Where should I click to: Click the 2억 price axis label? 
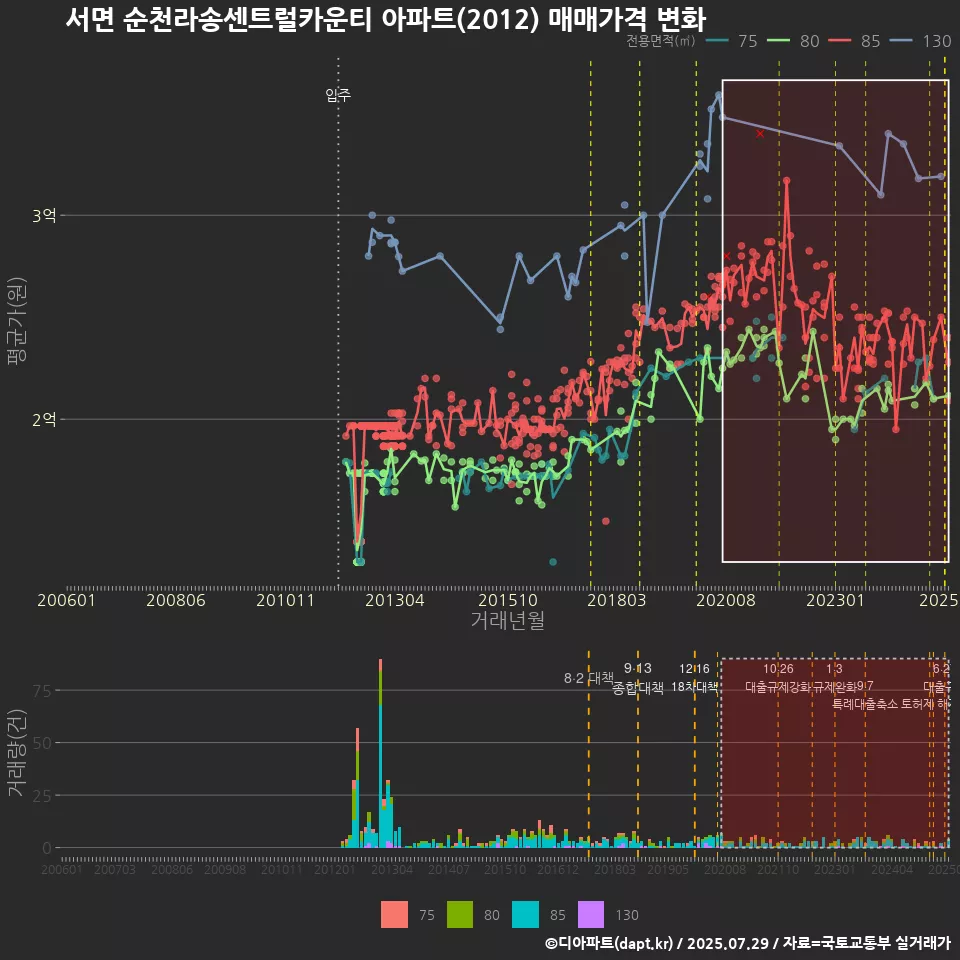[x=44, y=419]
